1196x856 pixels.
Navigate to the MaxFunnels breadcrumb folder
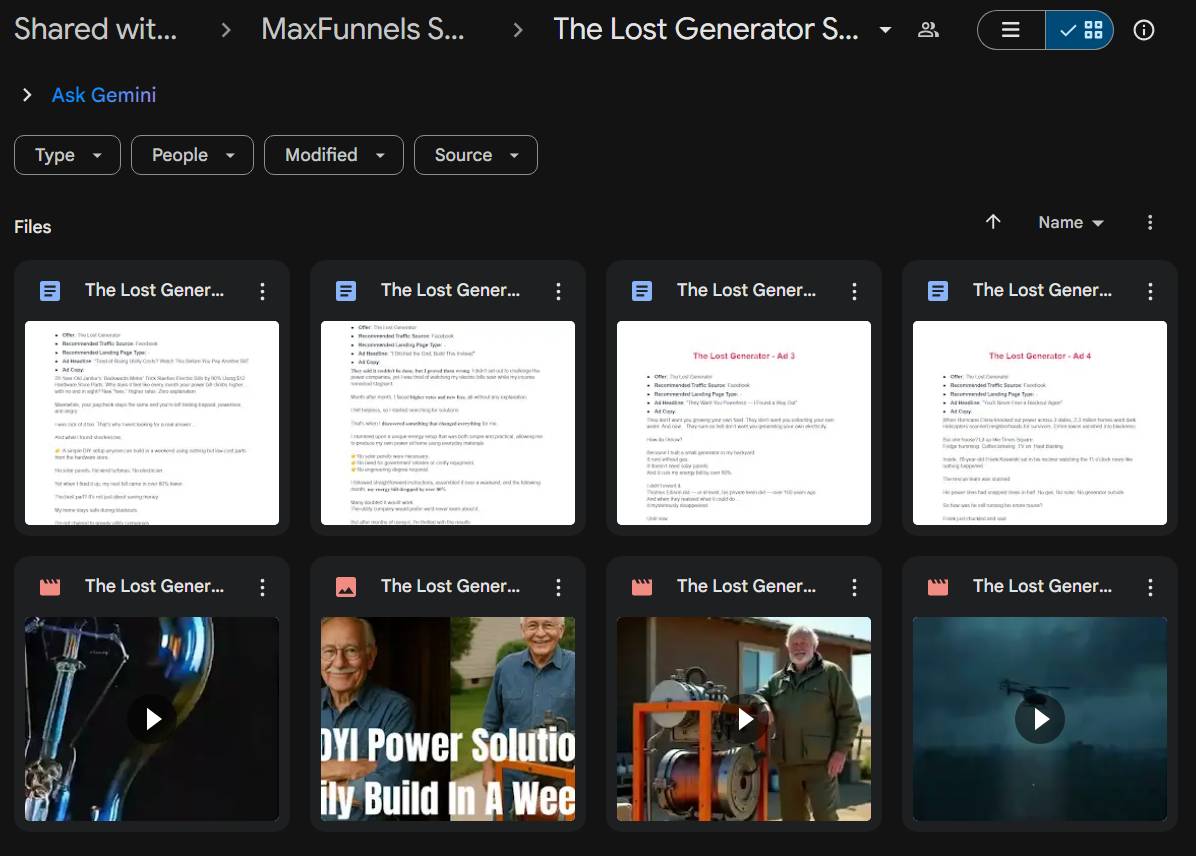362,29
